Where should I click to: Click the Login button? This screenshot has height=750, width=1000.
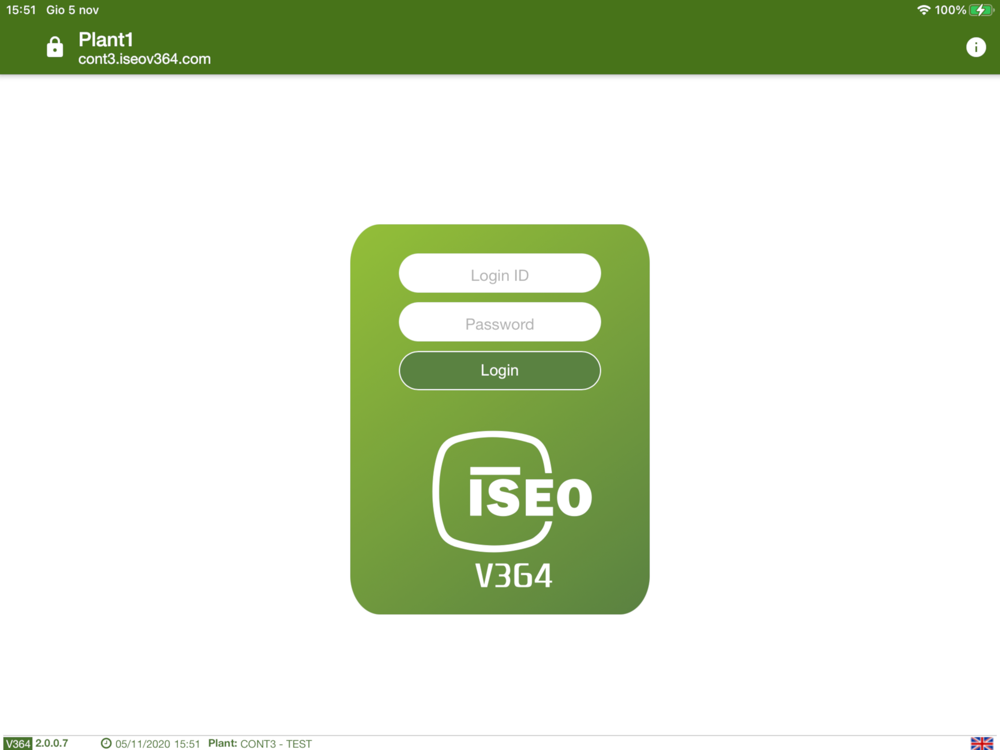coord(499,371)
